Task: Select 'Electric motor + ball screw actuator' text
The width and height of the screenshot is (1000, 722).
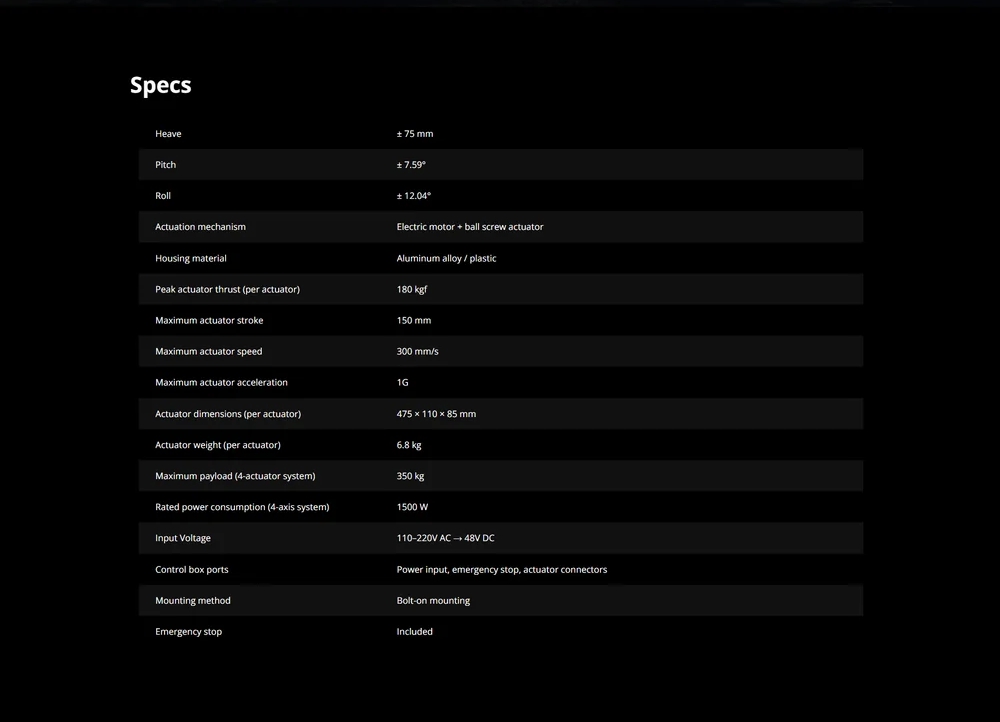Action: pyautogui.click(x=470, y=227)
